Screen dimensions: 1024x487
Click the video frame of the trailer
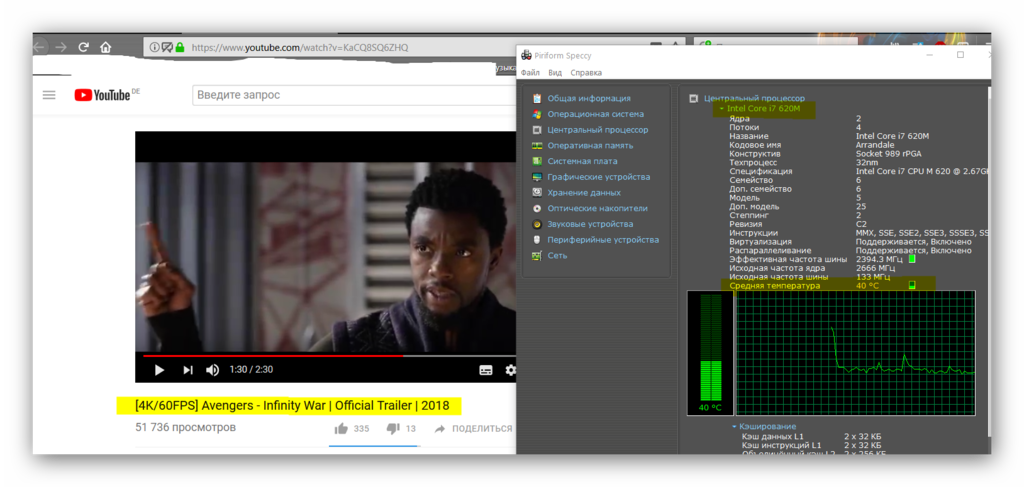coord(325,257)
